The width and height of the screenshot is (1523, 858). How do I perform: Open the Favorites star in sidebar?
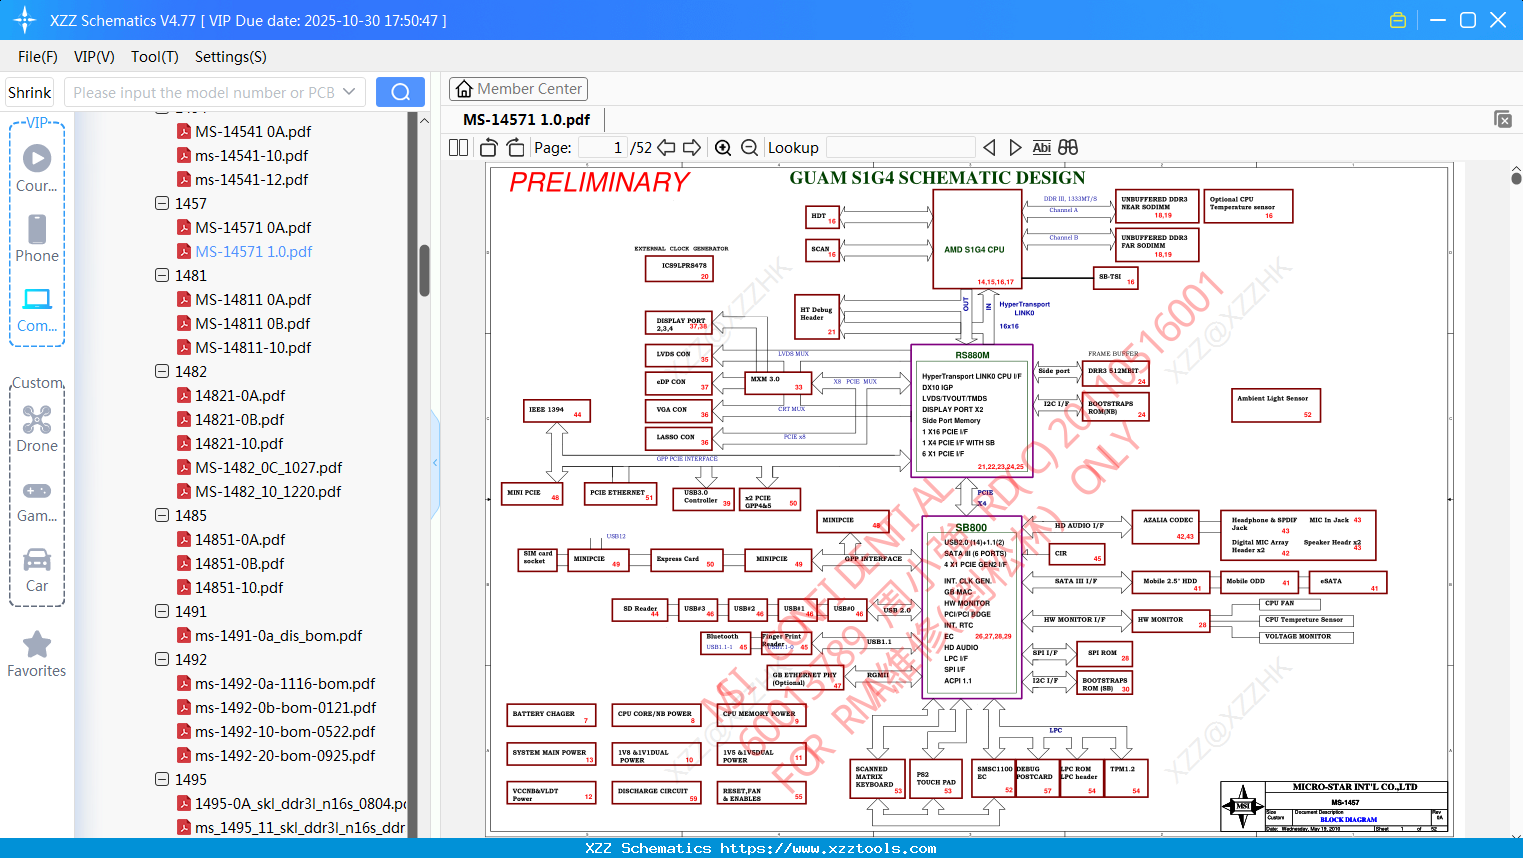pyautogui.click(x=37, y=654)
